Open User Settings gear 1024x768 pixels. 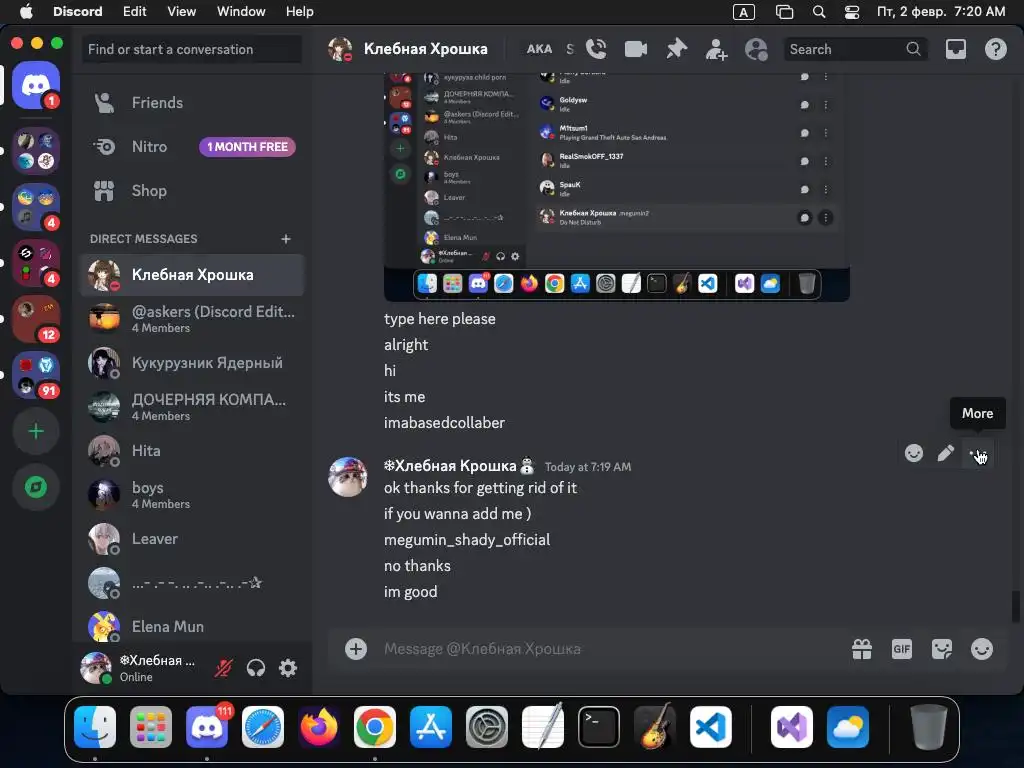coord(288,667)
